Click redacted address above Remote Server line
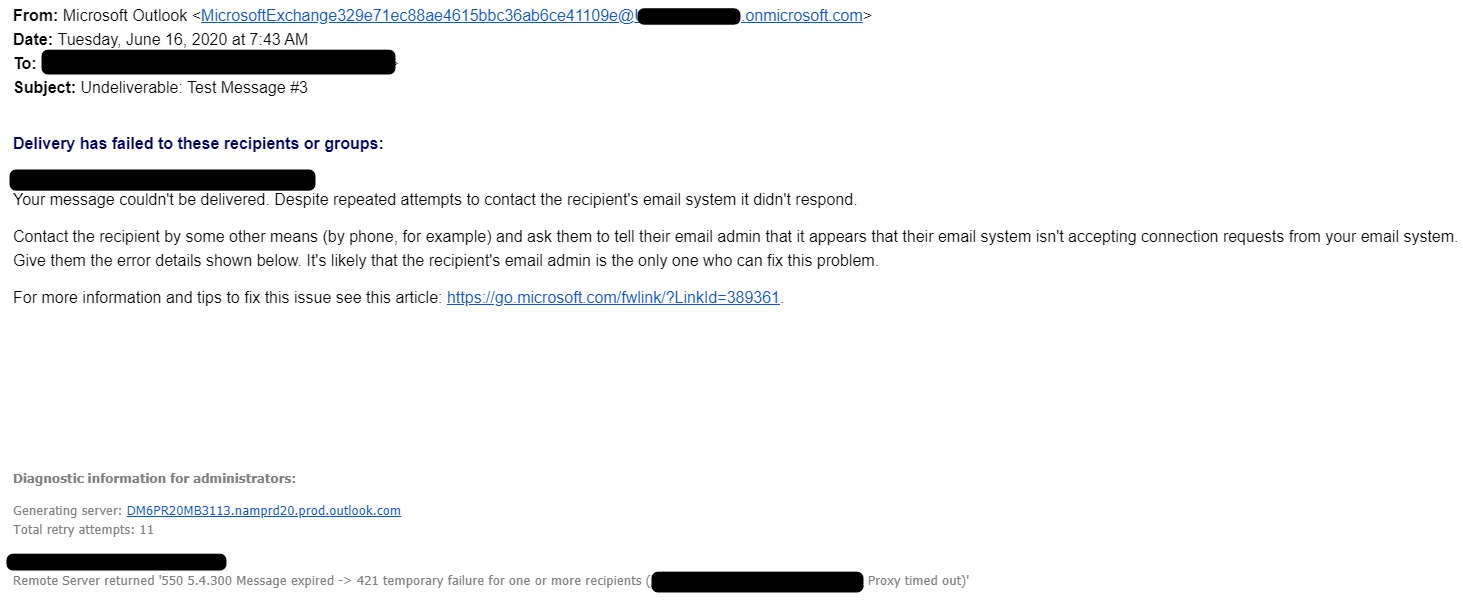The height and width of the screenshot is (605, 1463). (x=117, y=562)
